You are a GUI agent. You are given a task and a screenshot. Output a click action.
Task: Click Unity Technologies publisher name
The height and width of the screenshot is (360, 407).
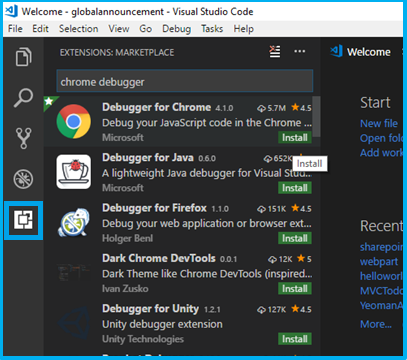coord(143,339)
